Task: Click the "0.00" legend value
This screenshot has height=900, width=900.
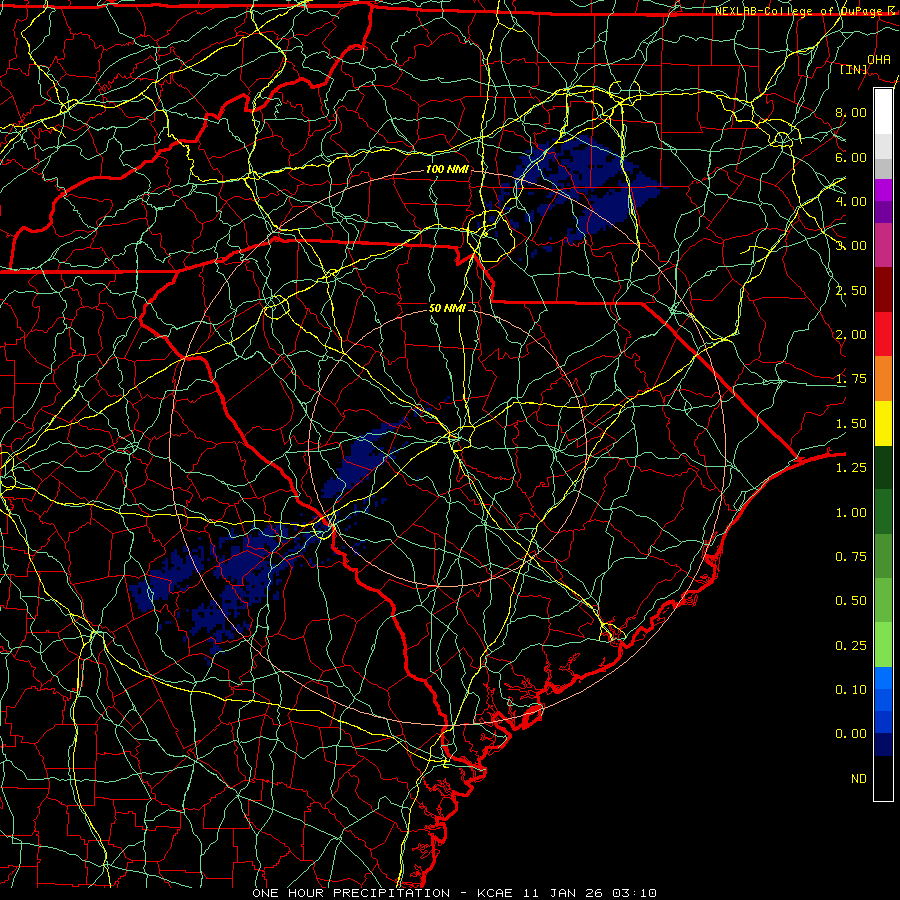Action: [851, 734]
